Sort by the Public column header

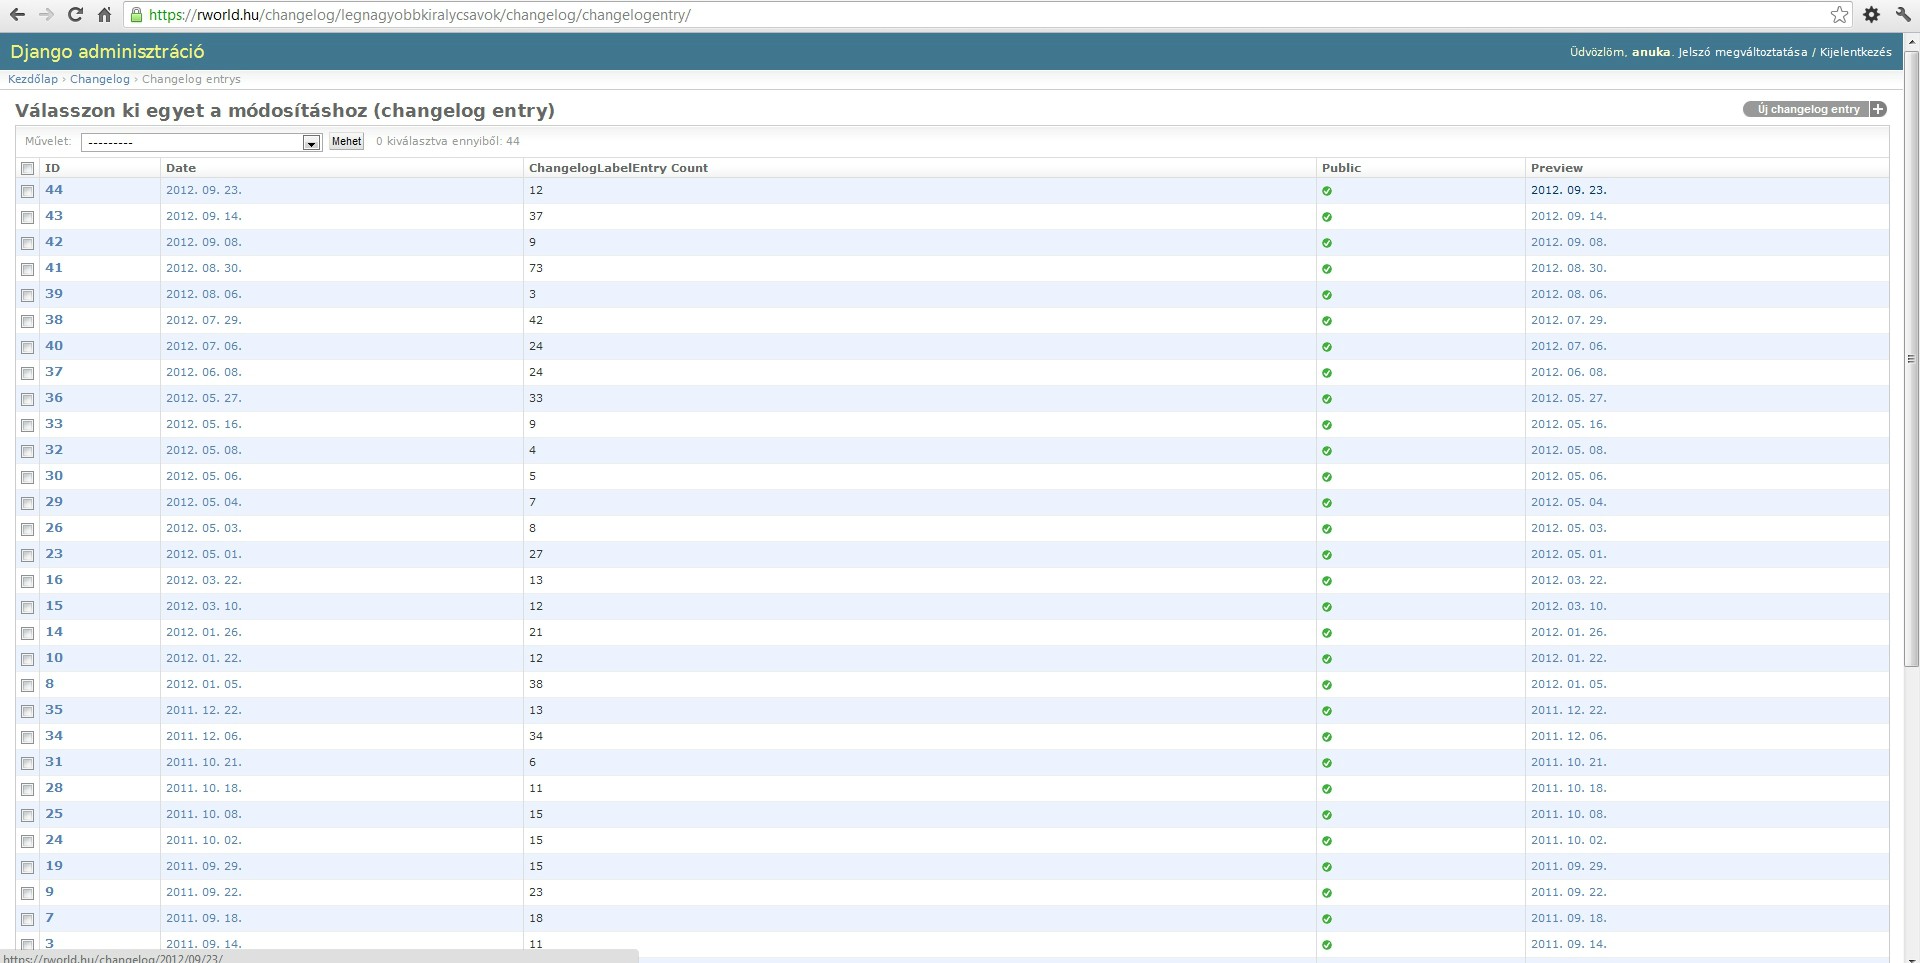[1341, 168]
